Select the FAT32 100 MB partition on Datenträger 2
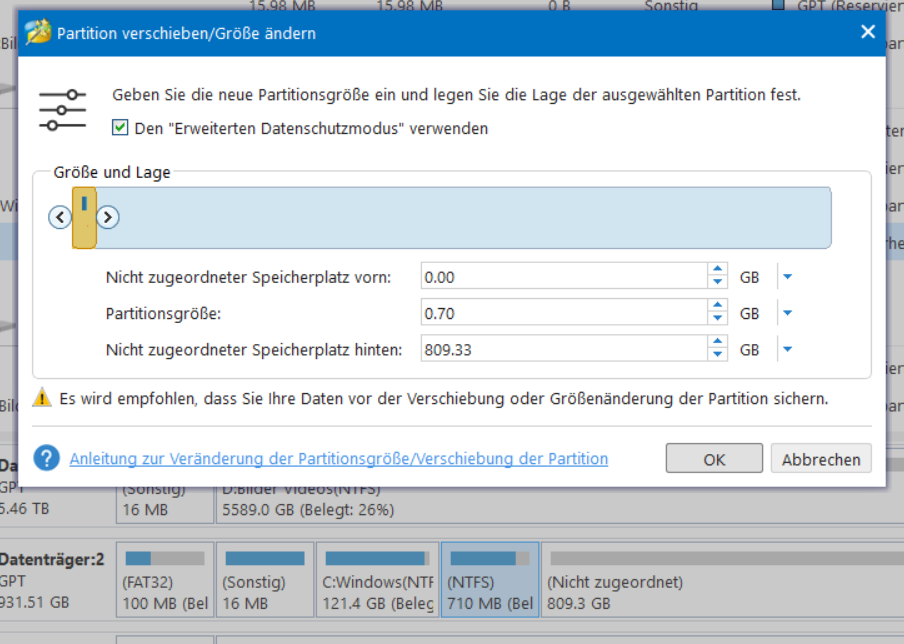The width and height of the screenshot is (904, 644). [x=165, y=579]
